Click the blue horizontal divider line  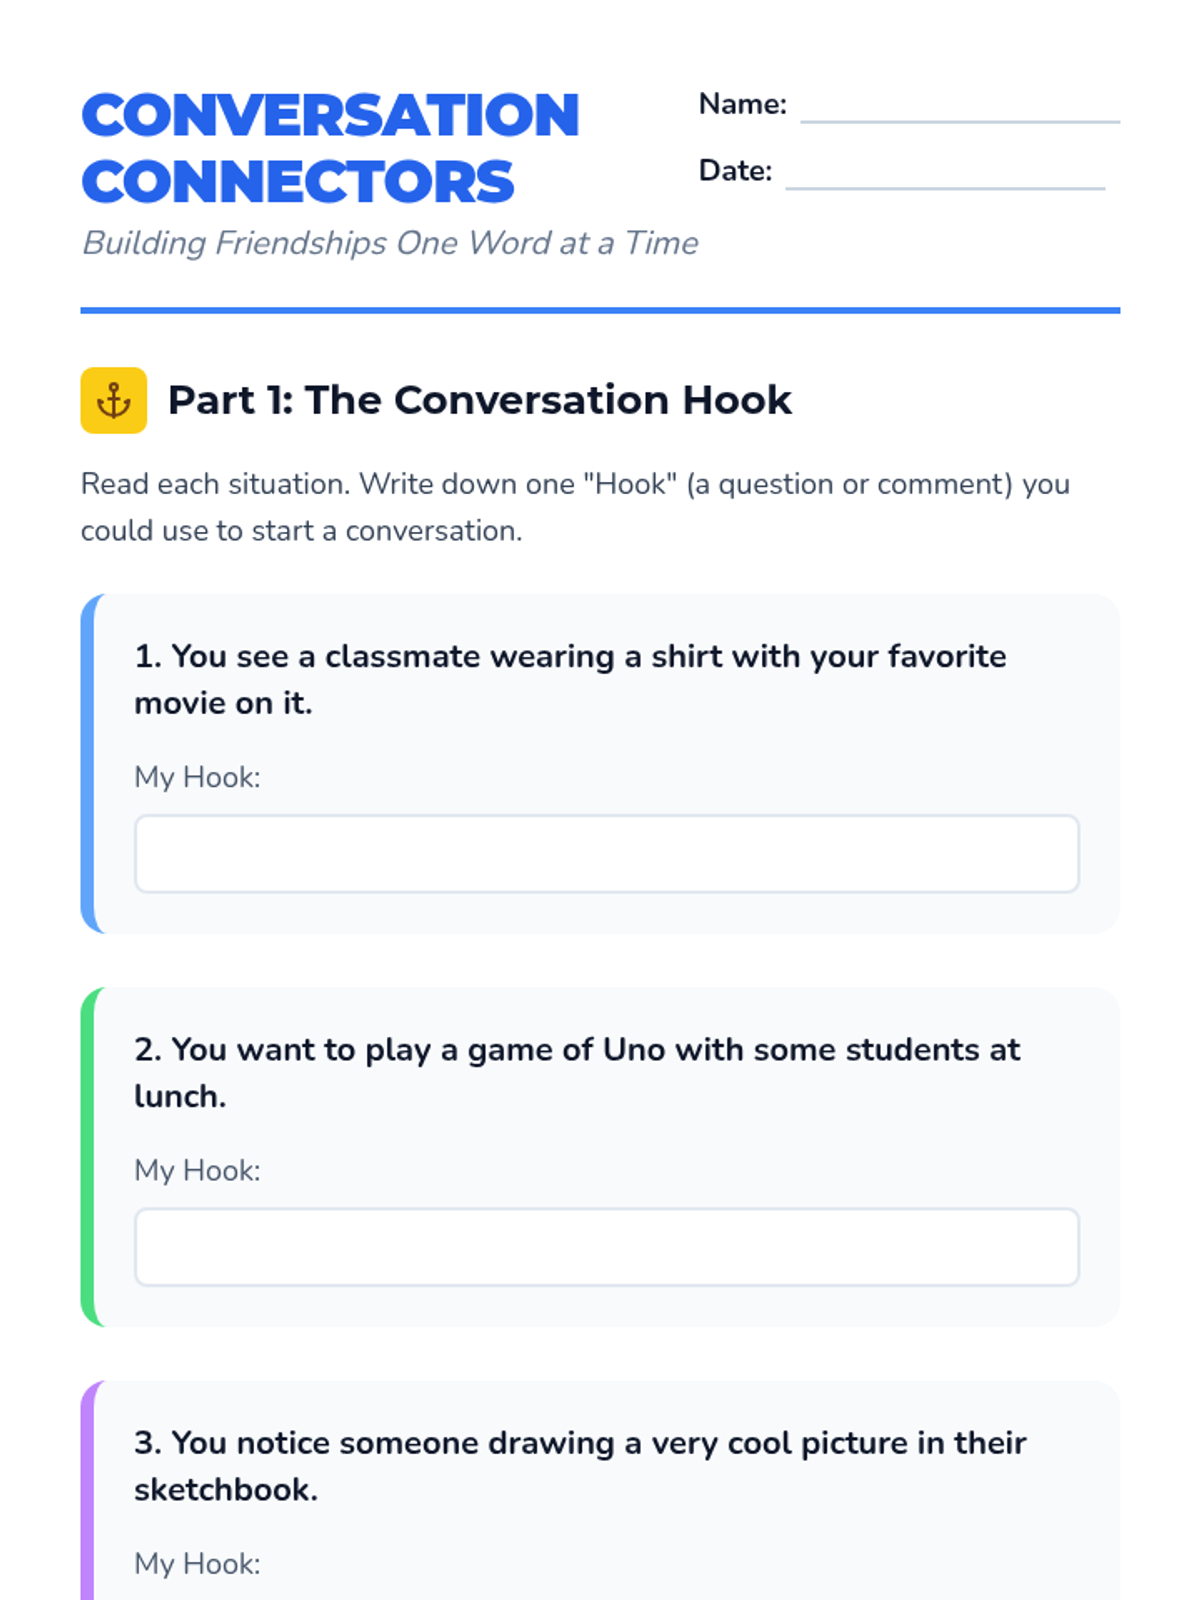coord(600,310)
